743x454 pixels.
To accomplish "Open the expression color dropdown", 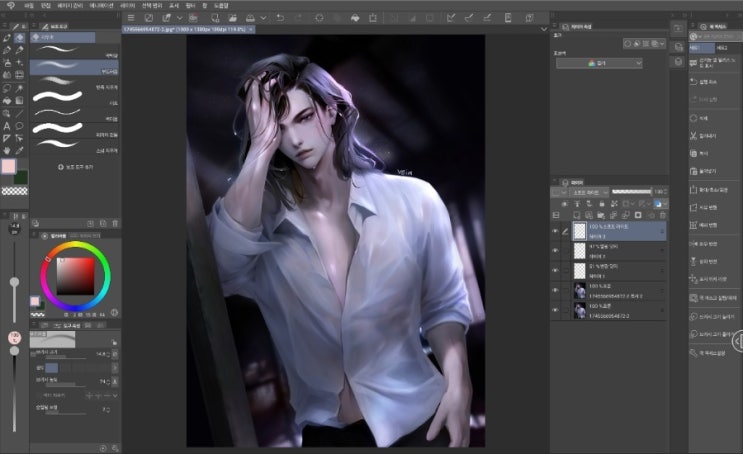I will coord(599,63).
